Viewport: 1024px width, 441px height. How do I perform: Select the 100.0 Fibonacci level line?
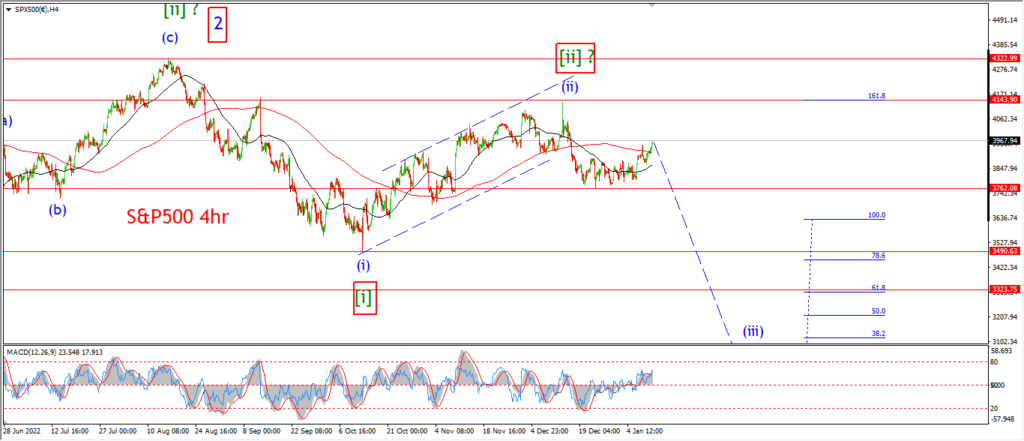click(x=844, y=219)
